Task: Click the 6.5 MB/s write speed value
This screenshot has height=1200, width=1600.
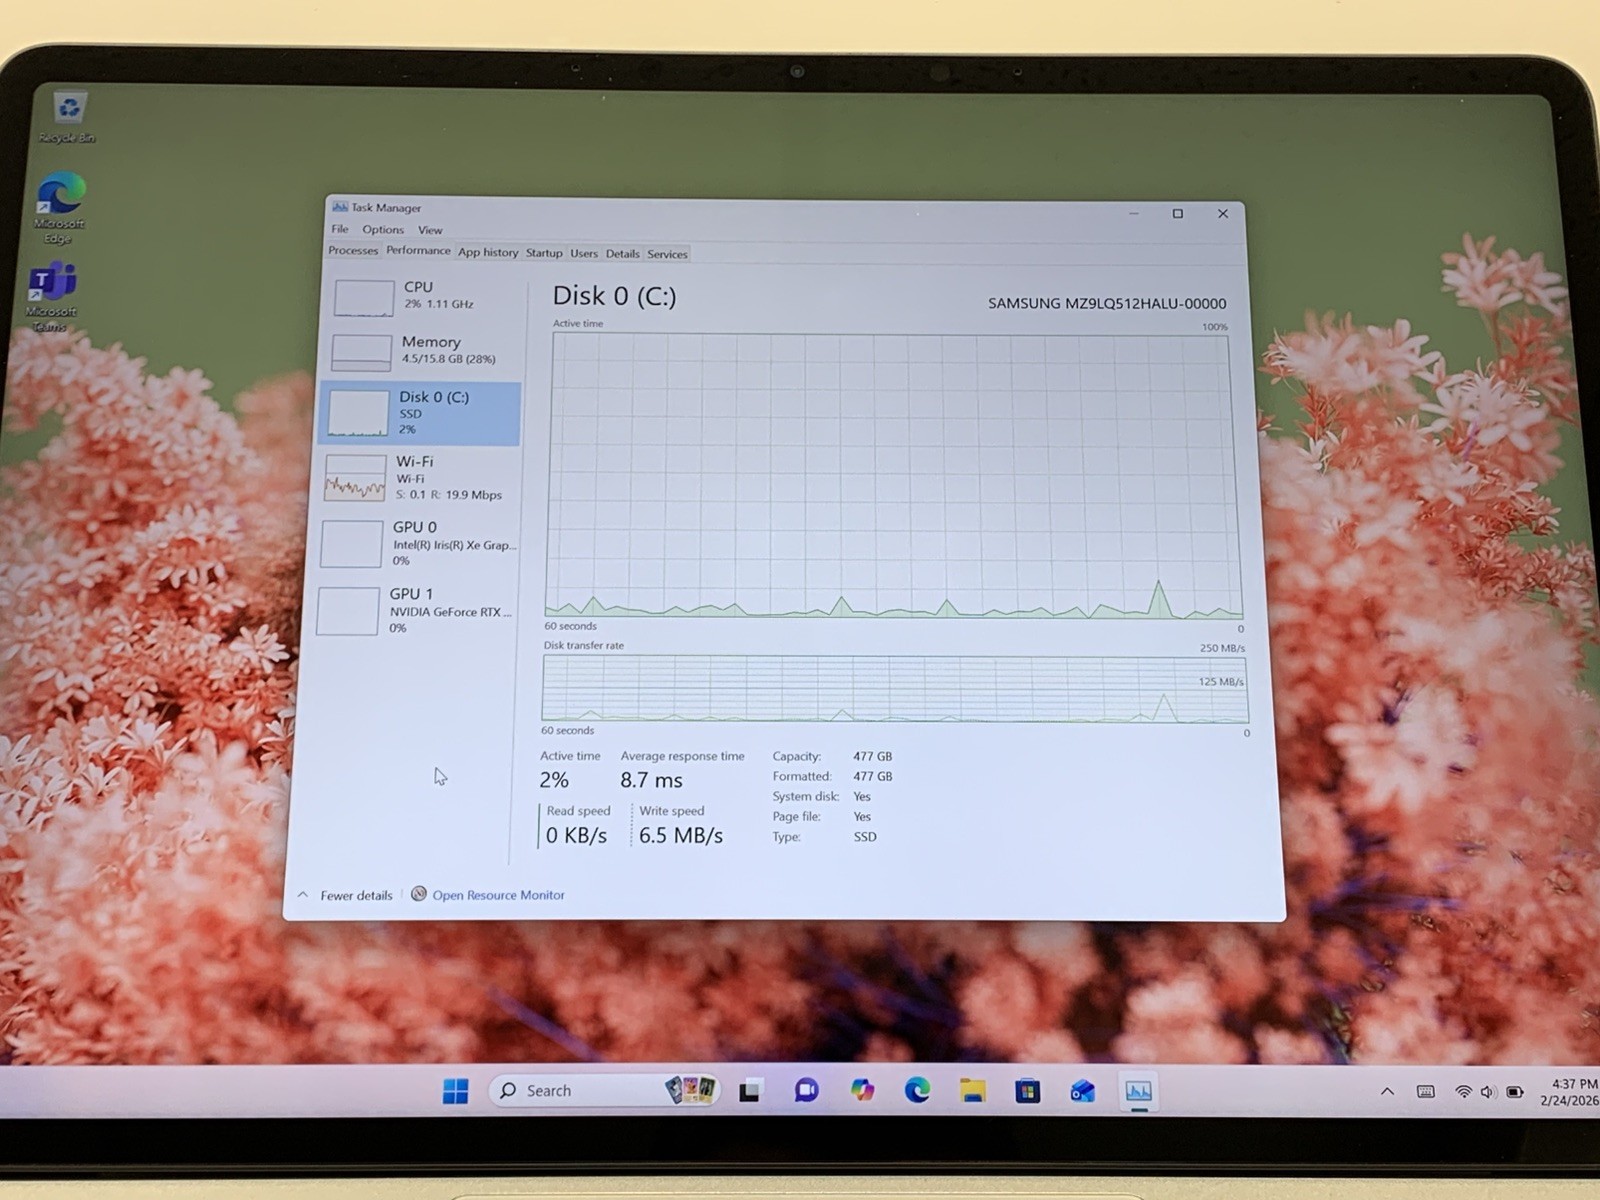Action: tap(680, 835)
